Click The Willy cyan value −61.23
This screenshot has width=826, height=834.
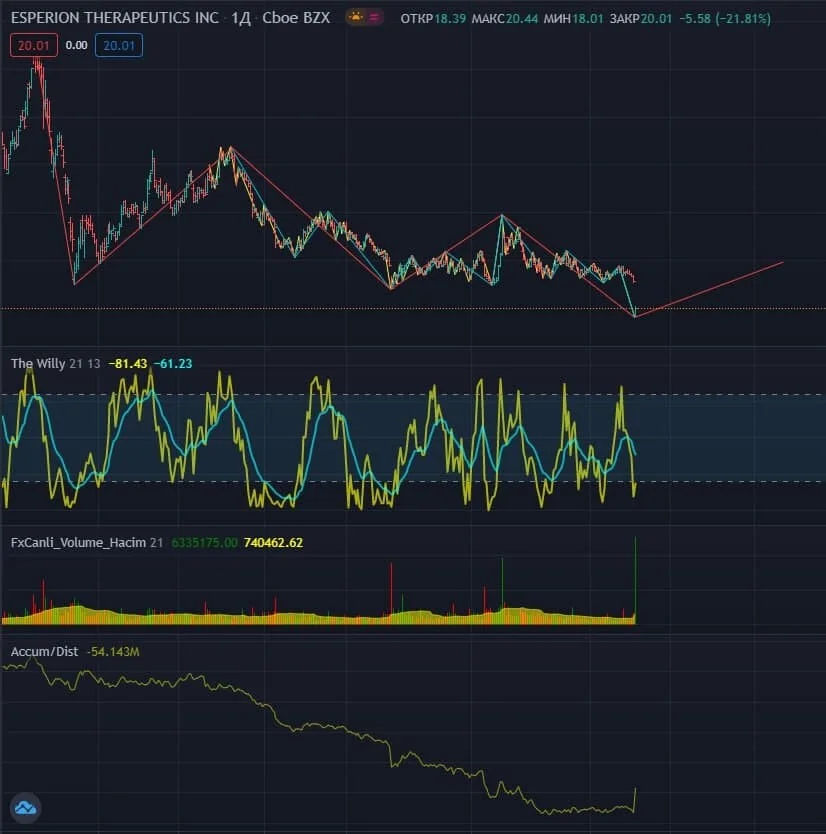click(173, 364)
